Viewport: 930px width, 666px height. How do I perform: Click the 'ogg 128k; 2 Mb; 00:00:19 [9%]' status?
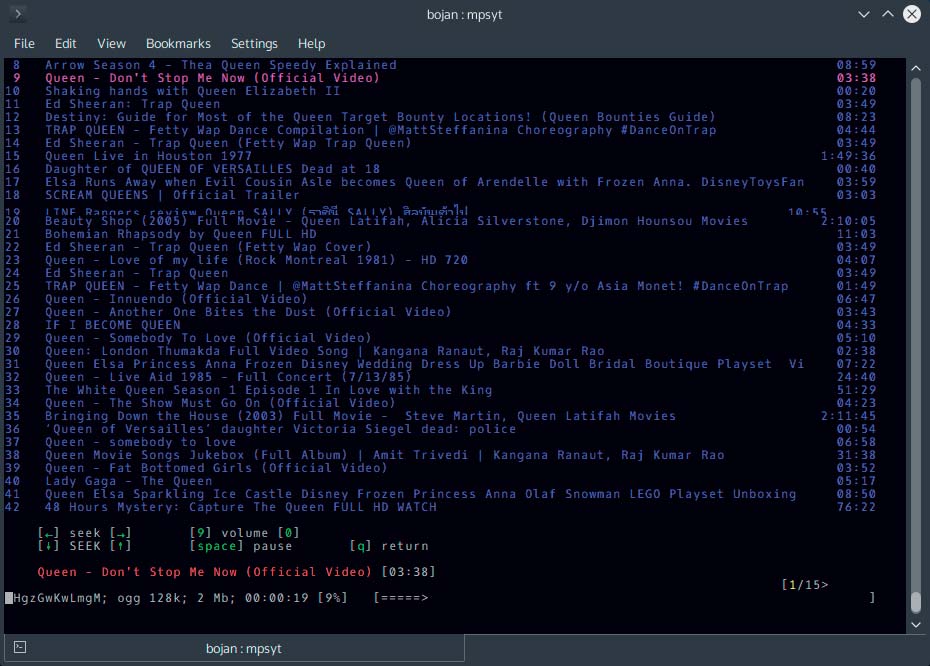coord(232,598)
